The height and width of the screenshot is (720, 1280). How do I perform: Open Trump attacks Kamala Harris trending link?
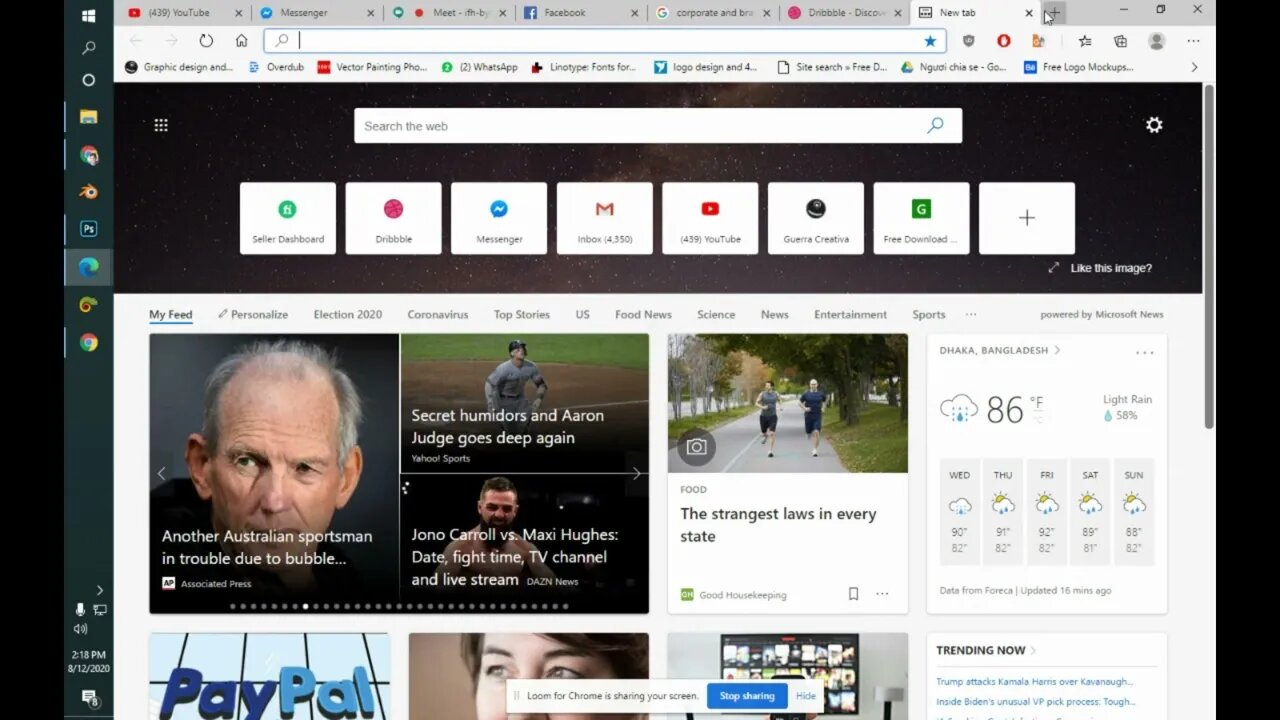point(1034,681)
